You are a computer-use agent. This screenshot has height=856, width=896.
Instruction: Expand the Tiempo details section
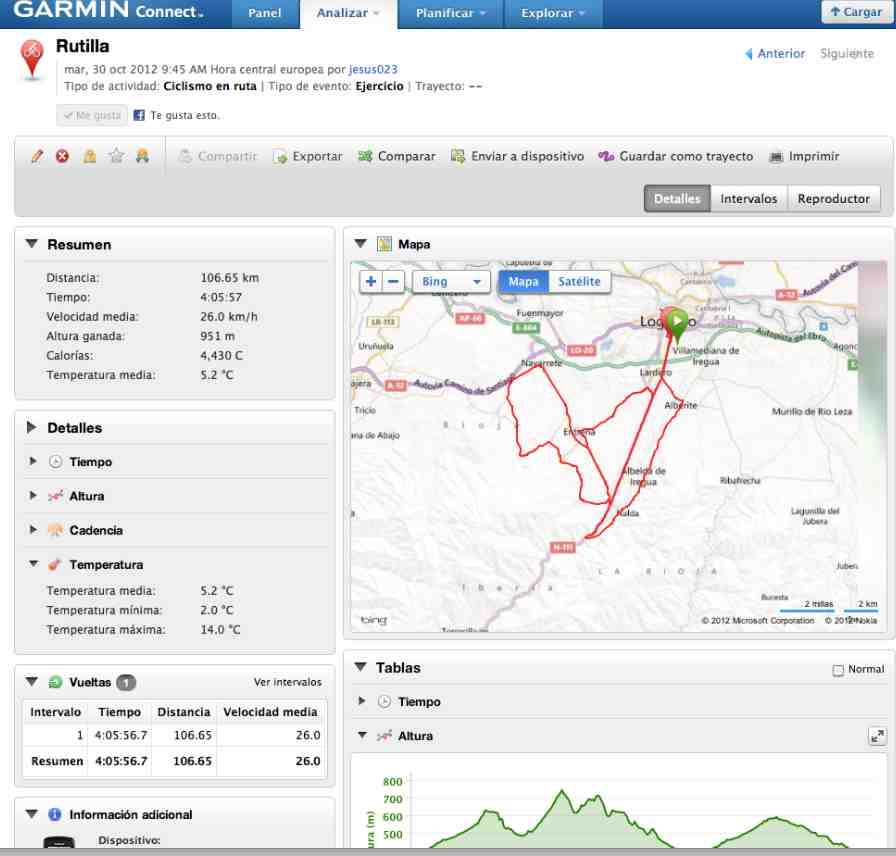point(33,461)
